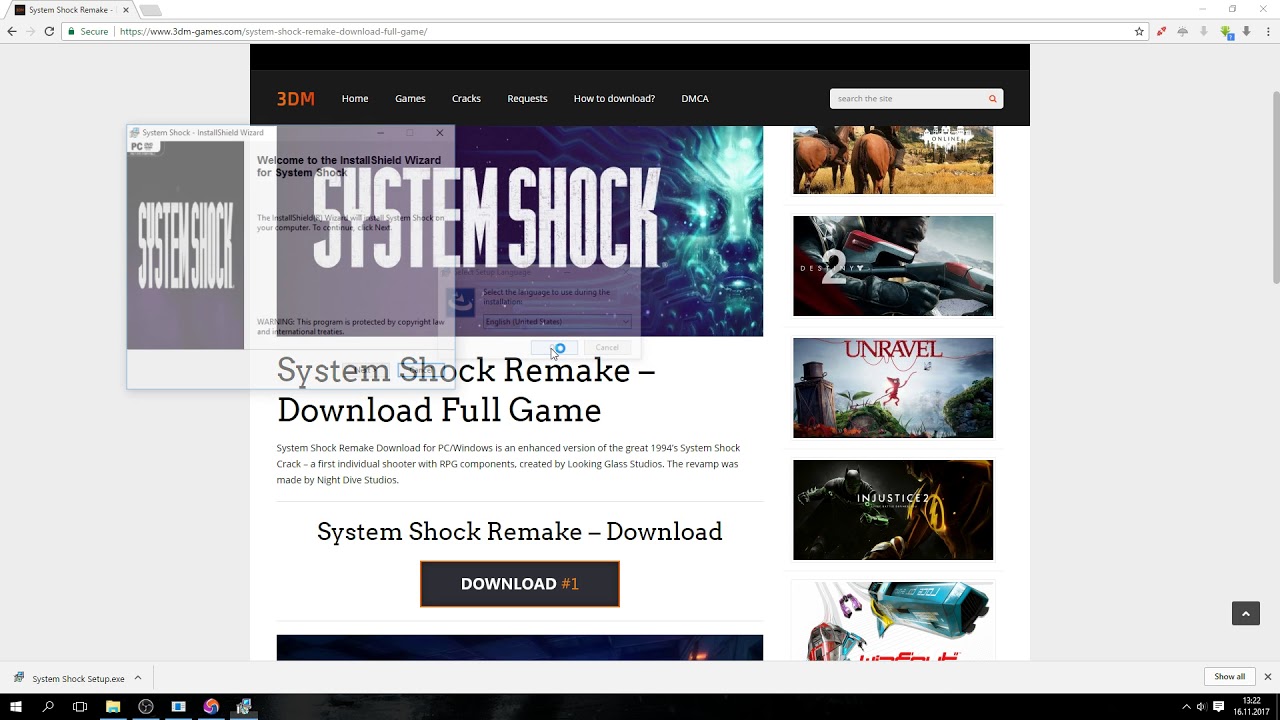Open OBS Studio from the taskbar
The image size is (1280, 720).
(146, 707)
